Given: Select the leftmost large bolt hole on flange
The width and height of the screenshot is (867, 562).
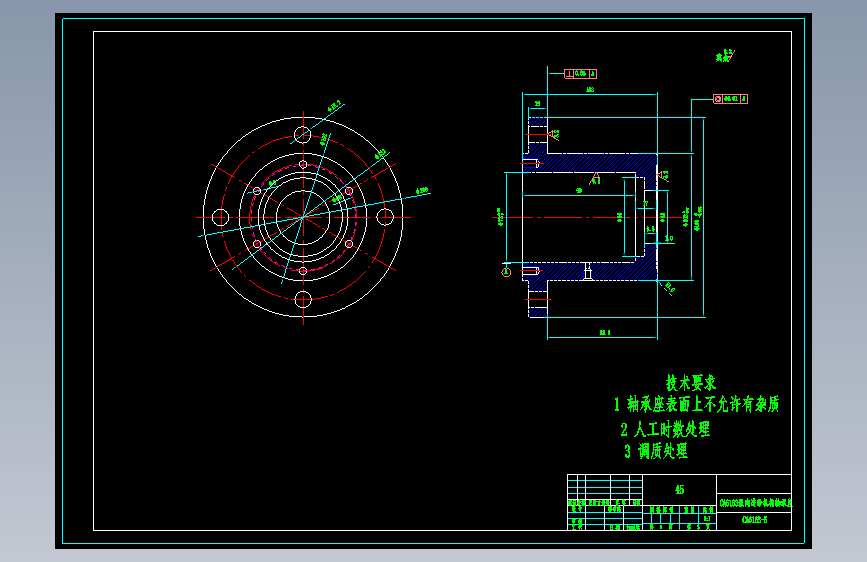Looking at the screenshot, I should coord(220,217).
